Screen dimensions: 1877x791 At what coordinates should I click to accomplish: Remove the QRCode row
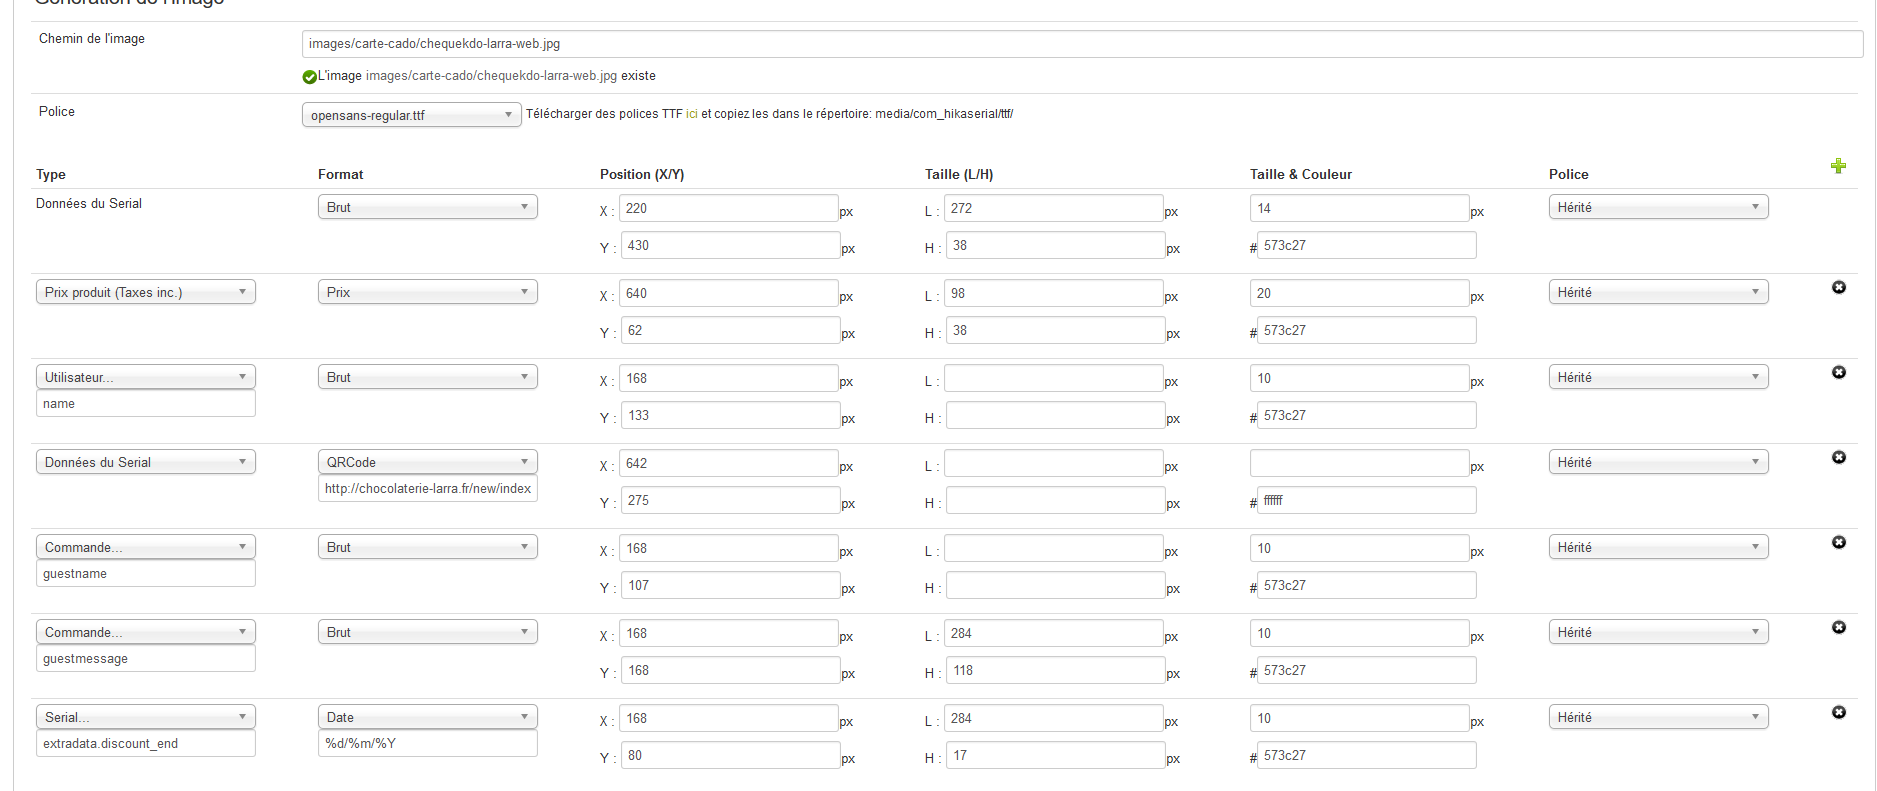pyautogui.click(x=1838, y=458)
